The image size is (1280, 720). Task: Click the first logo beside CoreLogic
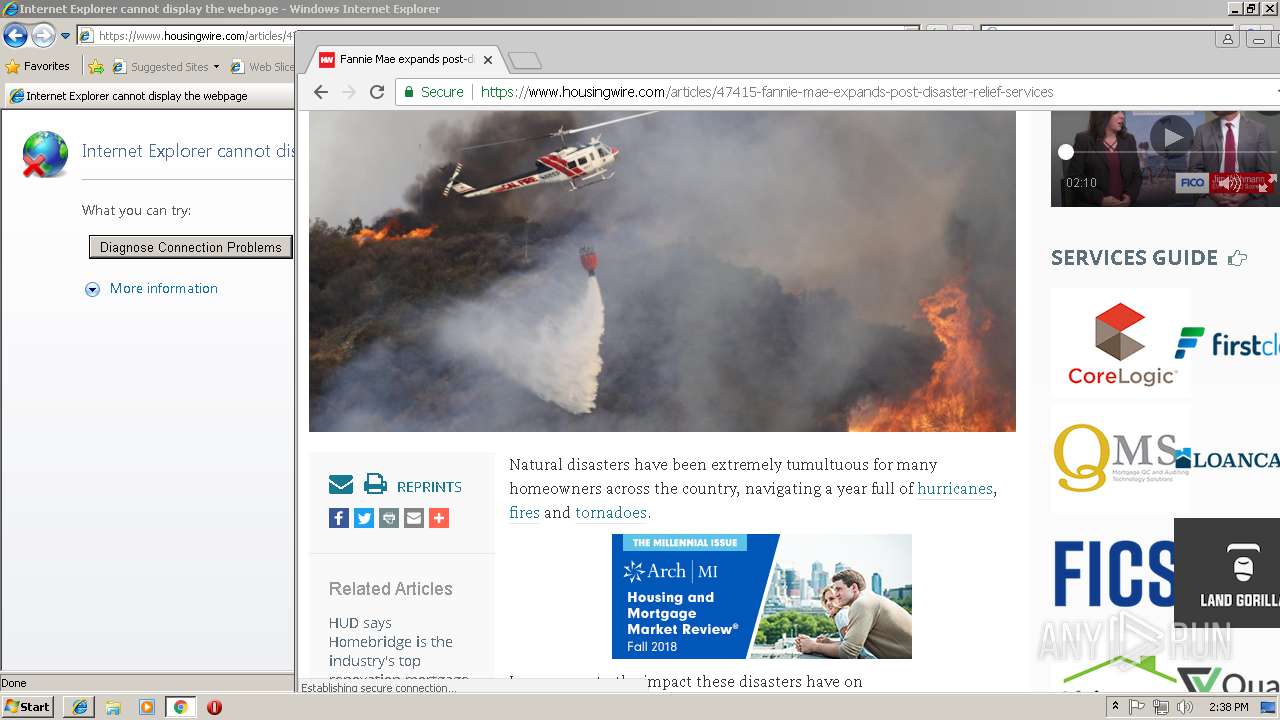pyautogui.click(x=1227, y=343)
